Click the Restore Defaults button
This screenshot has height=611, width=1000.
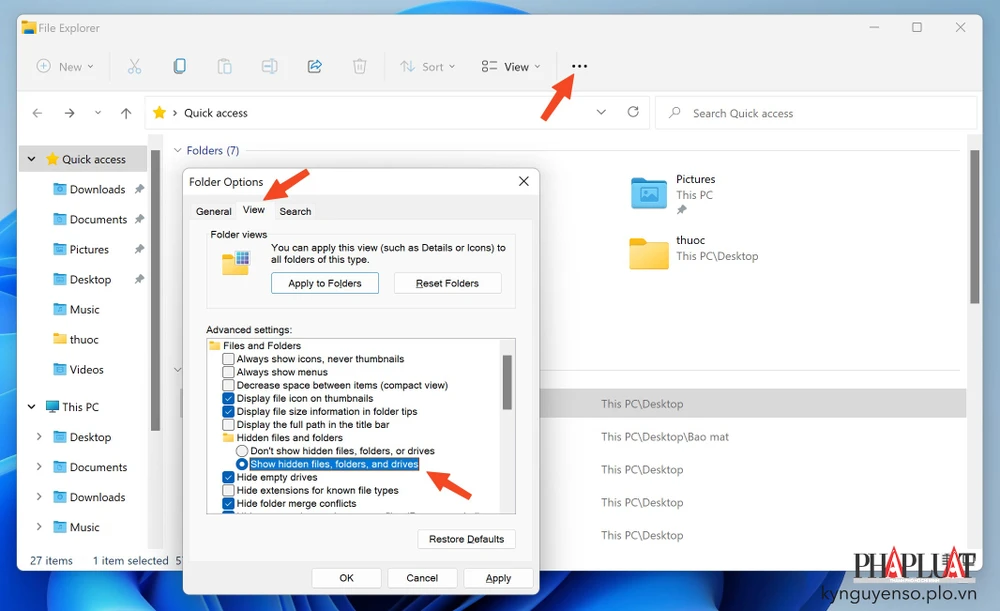pos(466,539)
